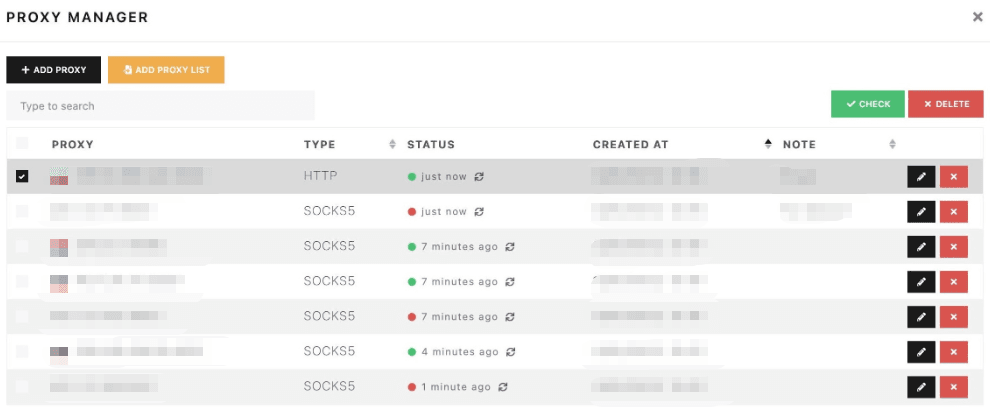Click the Status column header
The height and width of the screenshot is (414, 990).
coord(431,144)
